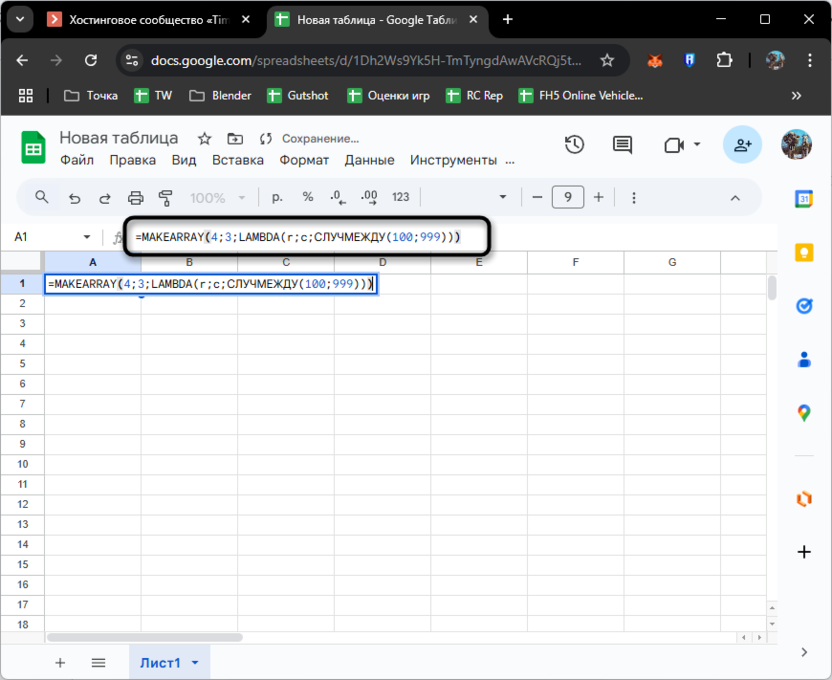Screen dimensions: 832x680
Task: Increase decimal places for selection
Action: [368, 197]
